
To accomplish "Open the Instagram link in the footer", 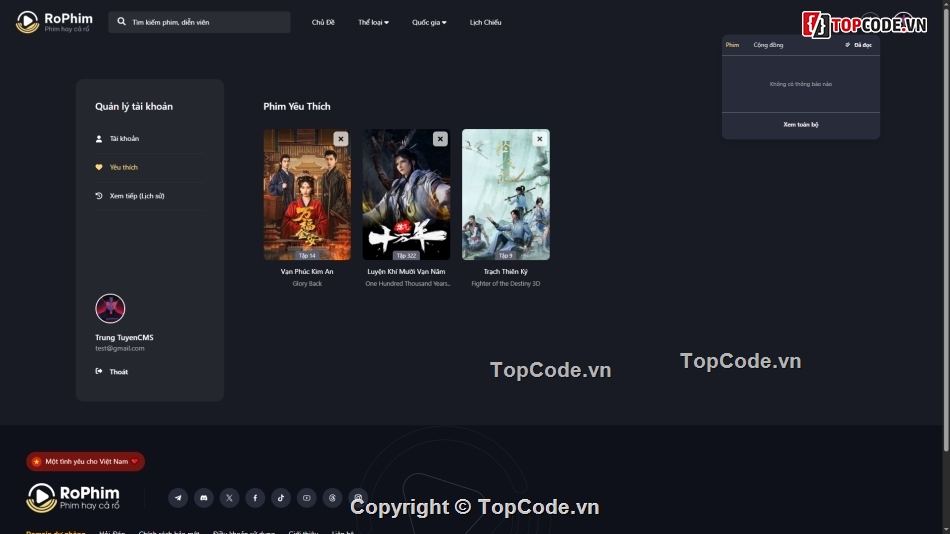I will coord(358,498).
